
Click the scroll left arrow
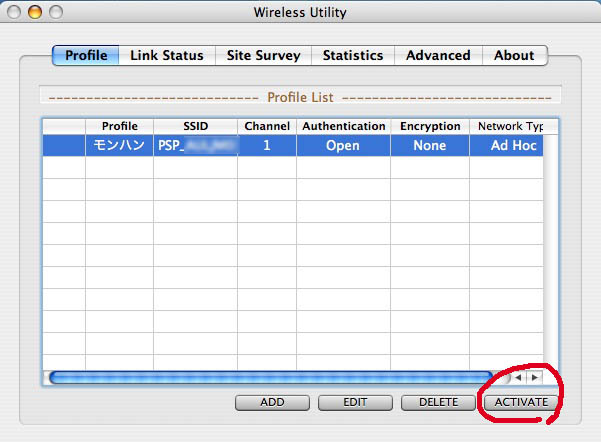[x=519, y=378]
